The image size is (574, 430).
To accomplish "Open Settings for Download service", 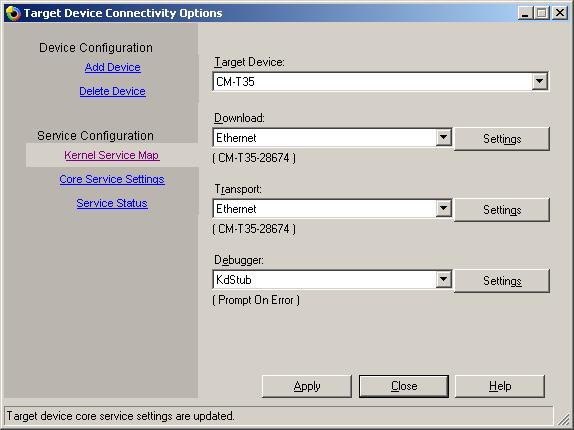I will point(502,139).
